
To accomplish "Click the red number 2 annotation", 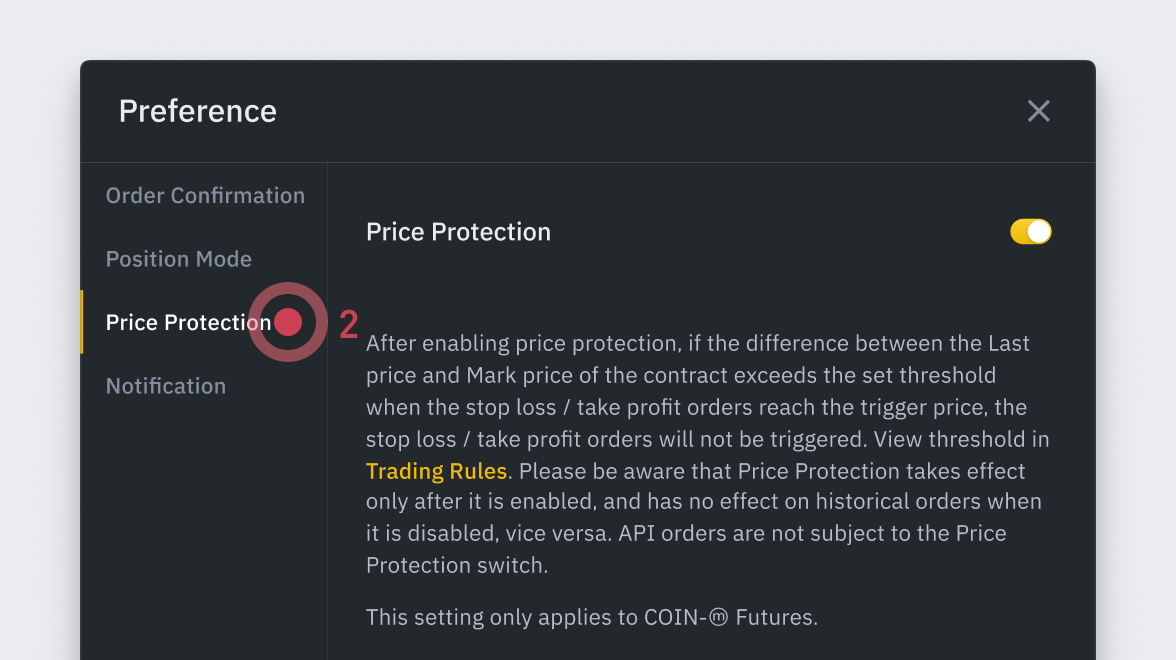I will [x=348, y=325].
